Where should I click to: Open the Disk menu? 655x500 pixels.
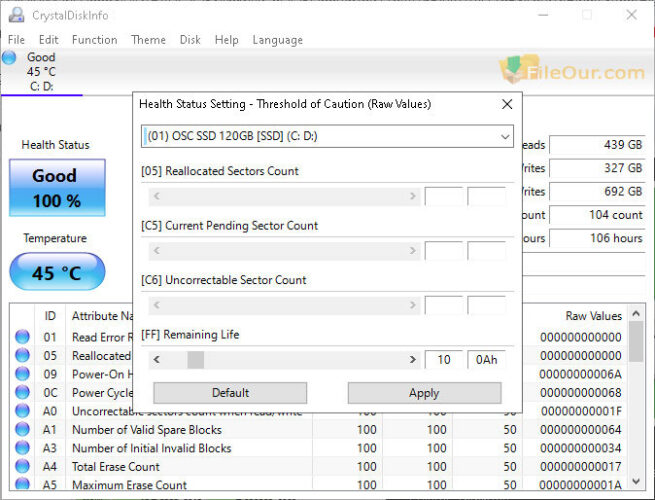tap(190, 40)
